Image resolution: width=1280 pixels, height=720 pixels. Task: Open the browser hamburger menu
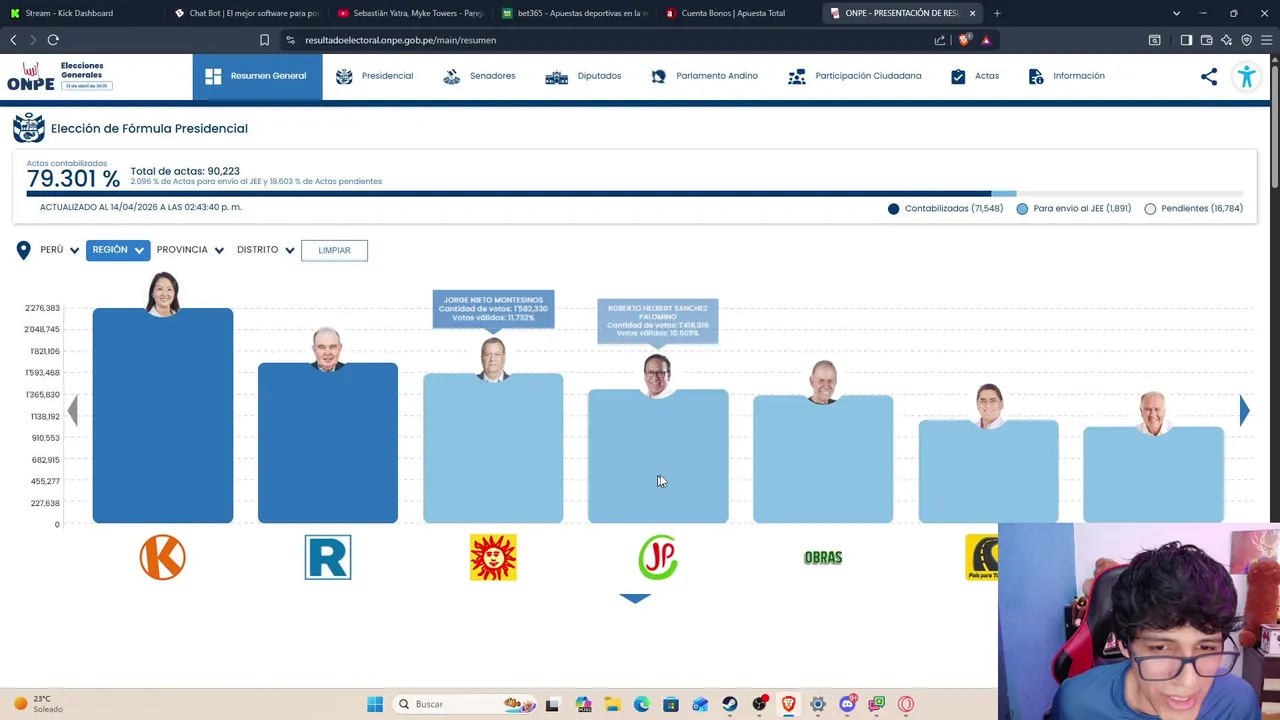click(1267, 40)
